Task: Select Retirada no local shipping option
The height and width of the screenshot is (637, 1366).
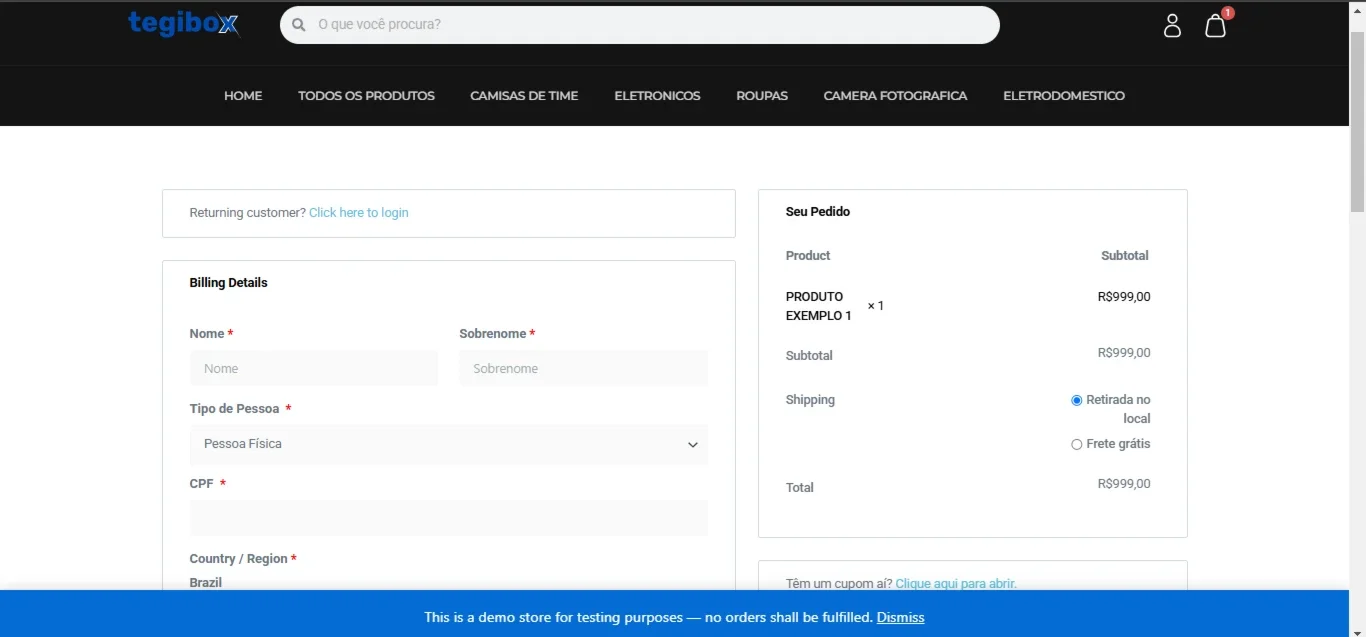Action: (1077, 400)
